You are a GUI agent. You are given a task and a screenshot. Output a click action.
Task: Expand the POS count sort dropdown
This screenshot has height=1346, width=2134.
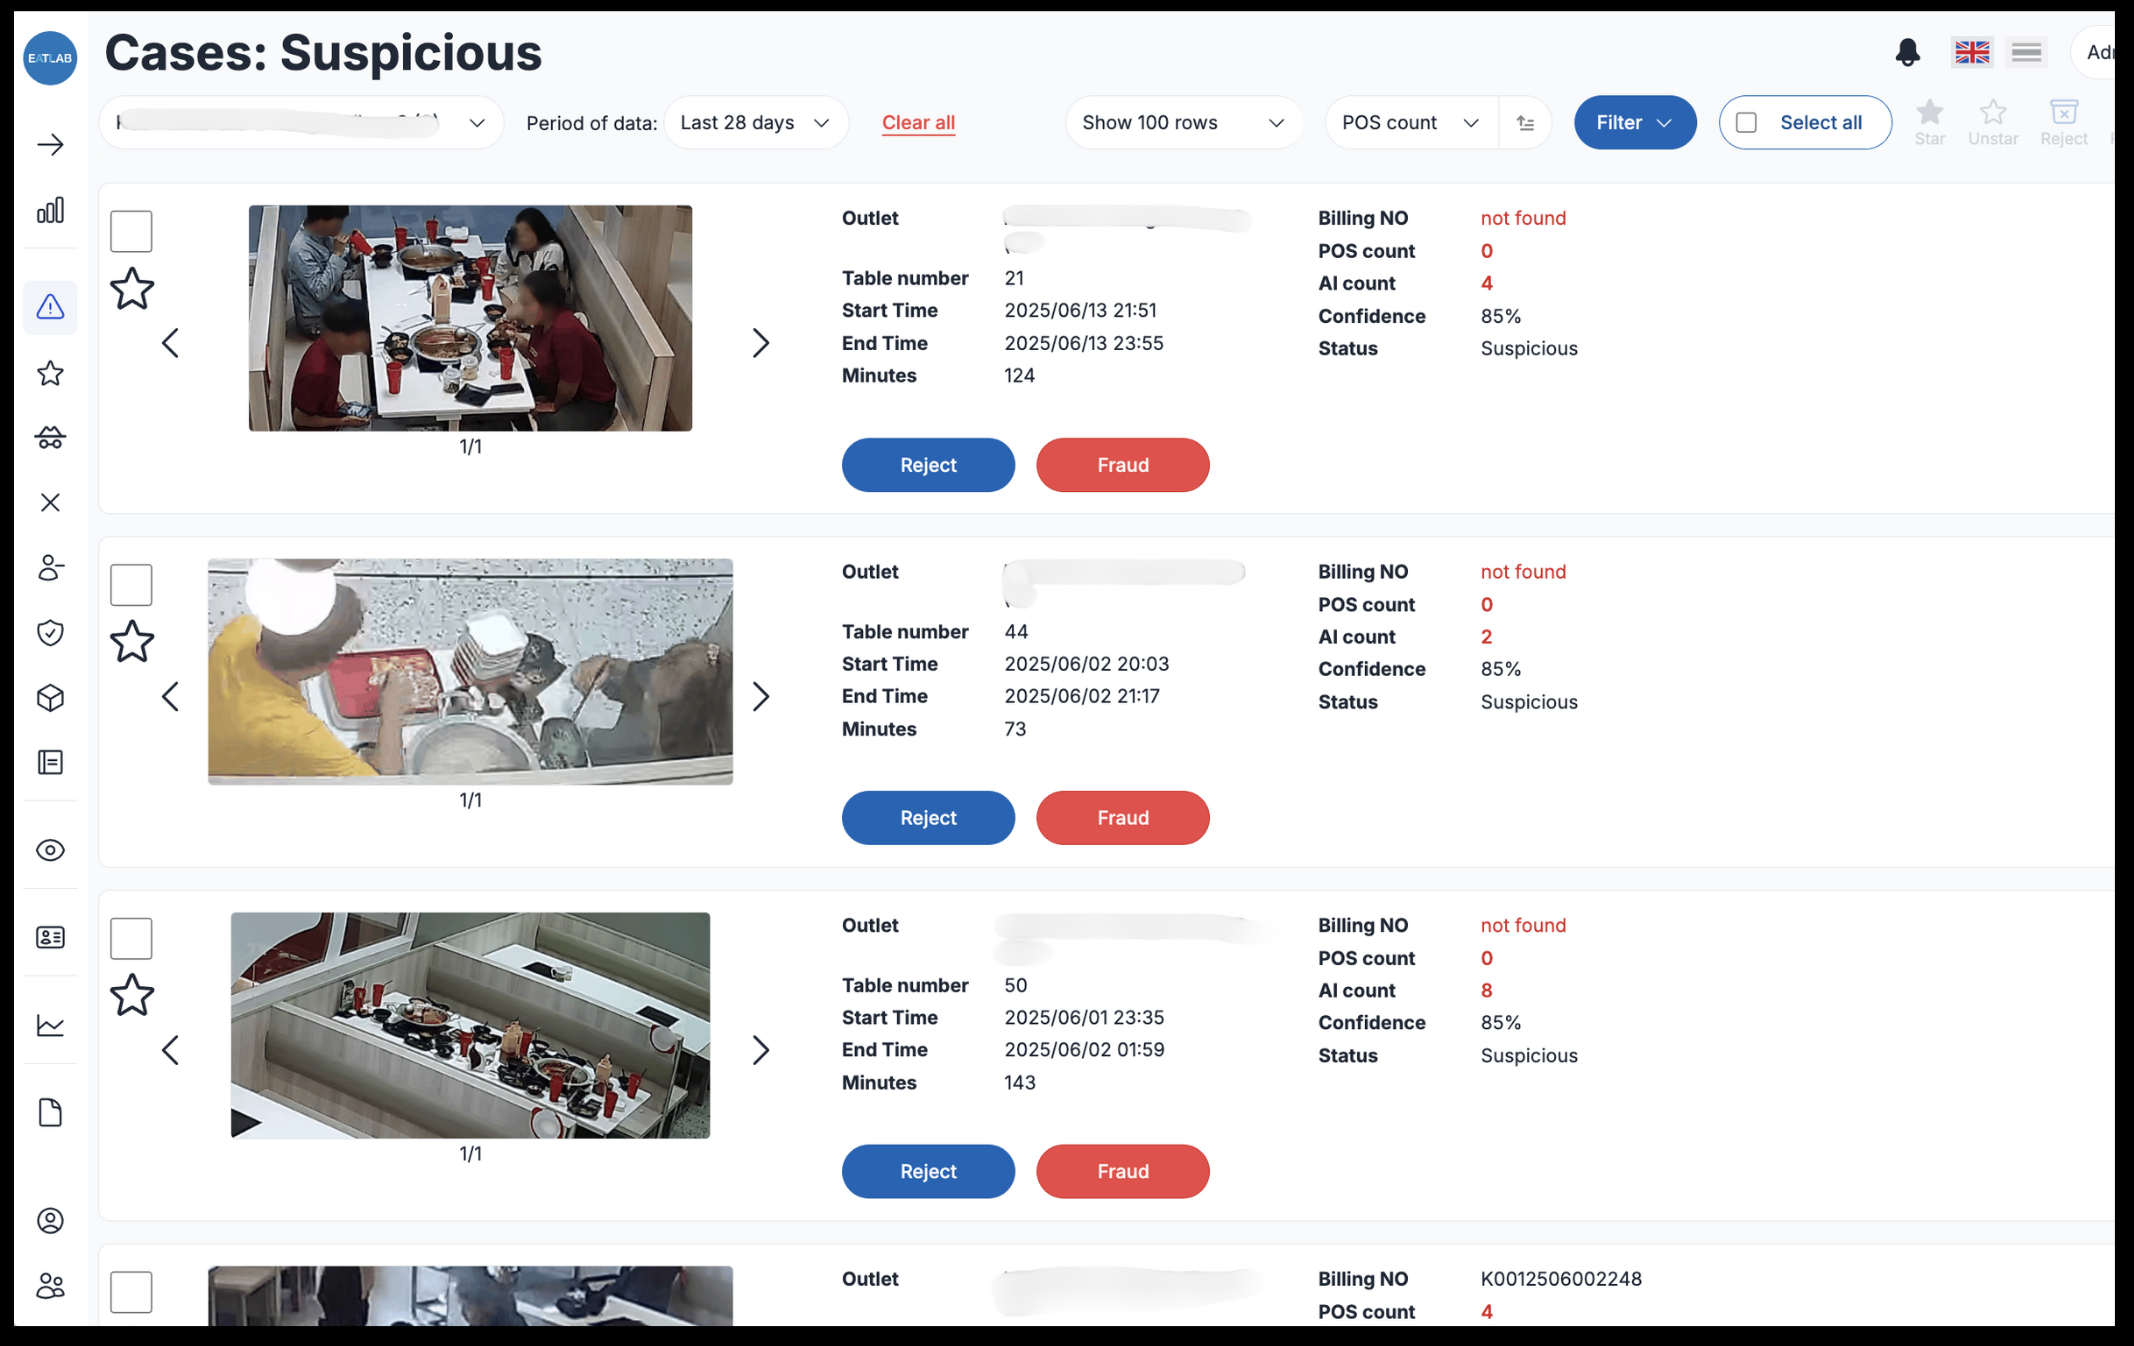tap(1410, 123)
